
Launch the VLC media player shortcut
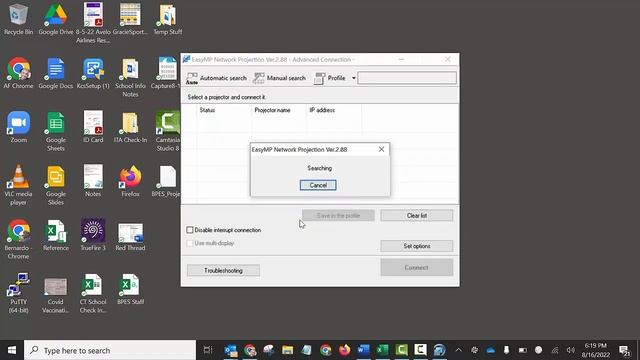18,185
